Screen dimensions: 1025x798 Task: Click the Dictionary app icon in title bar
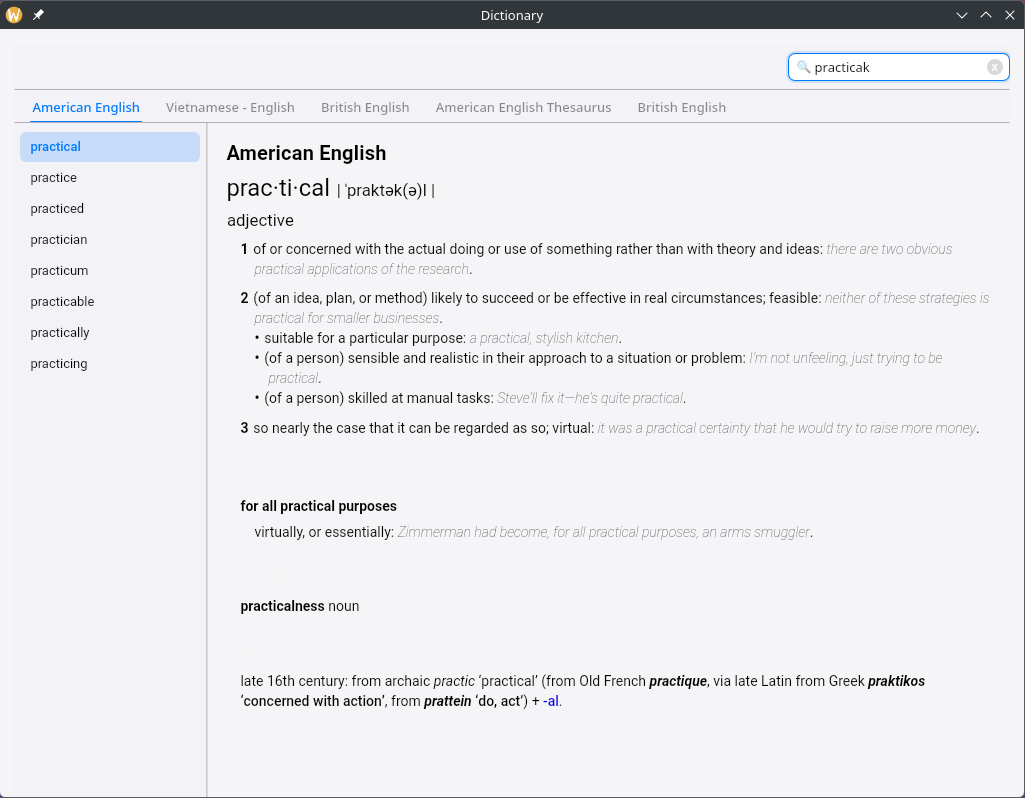(x=14, y=15)
